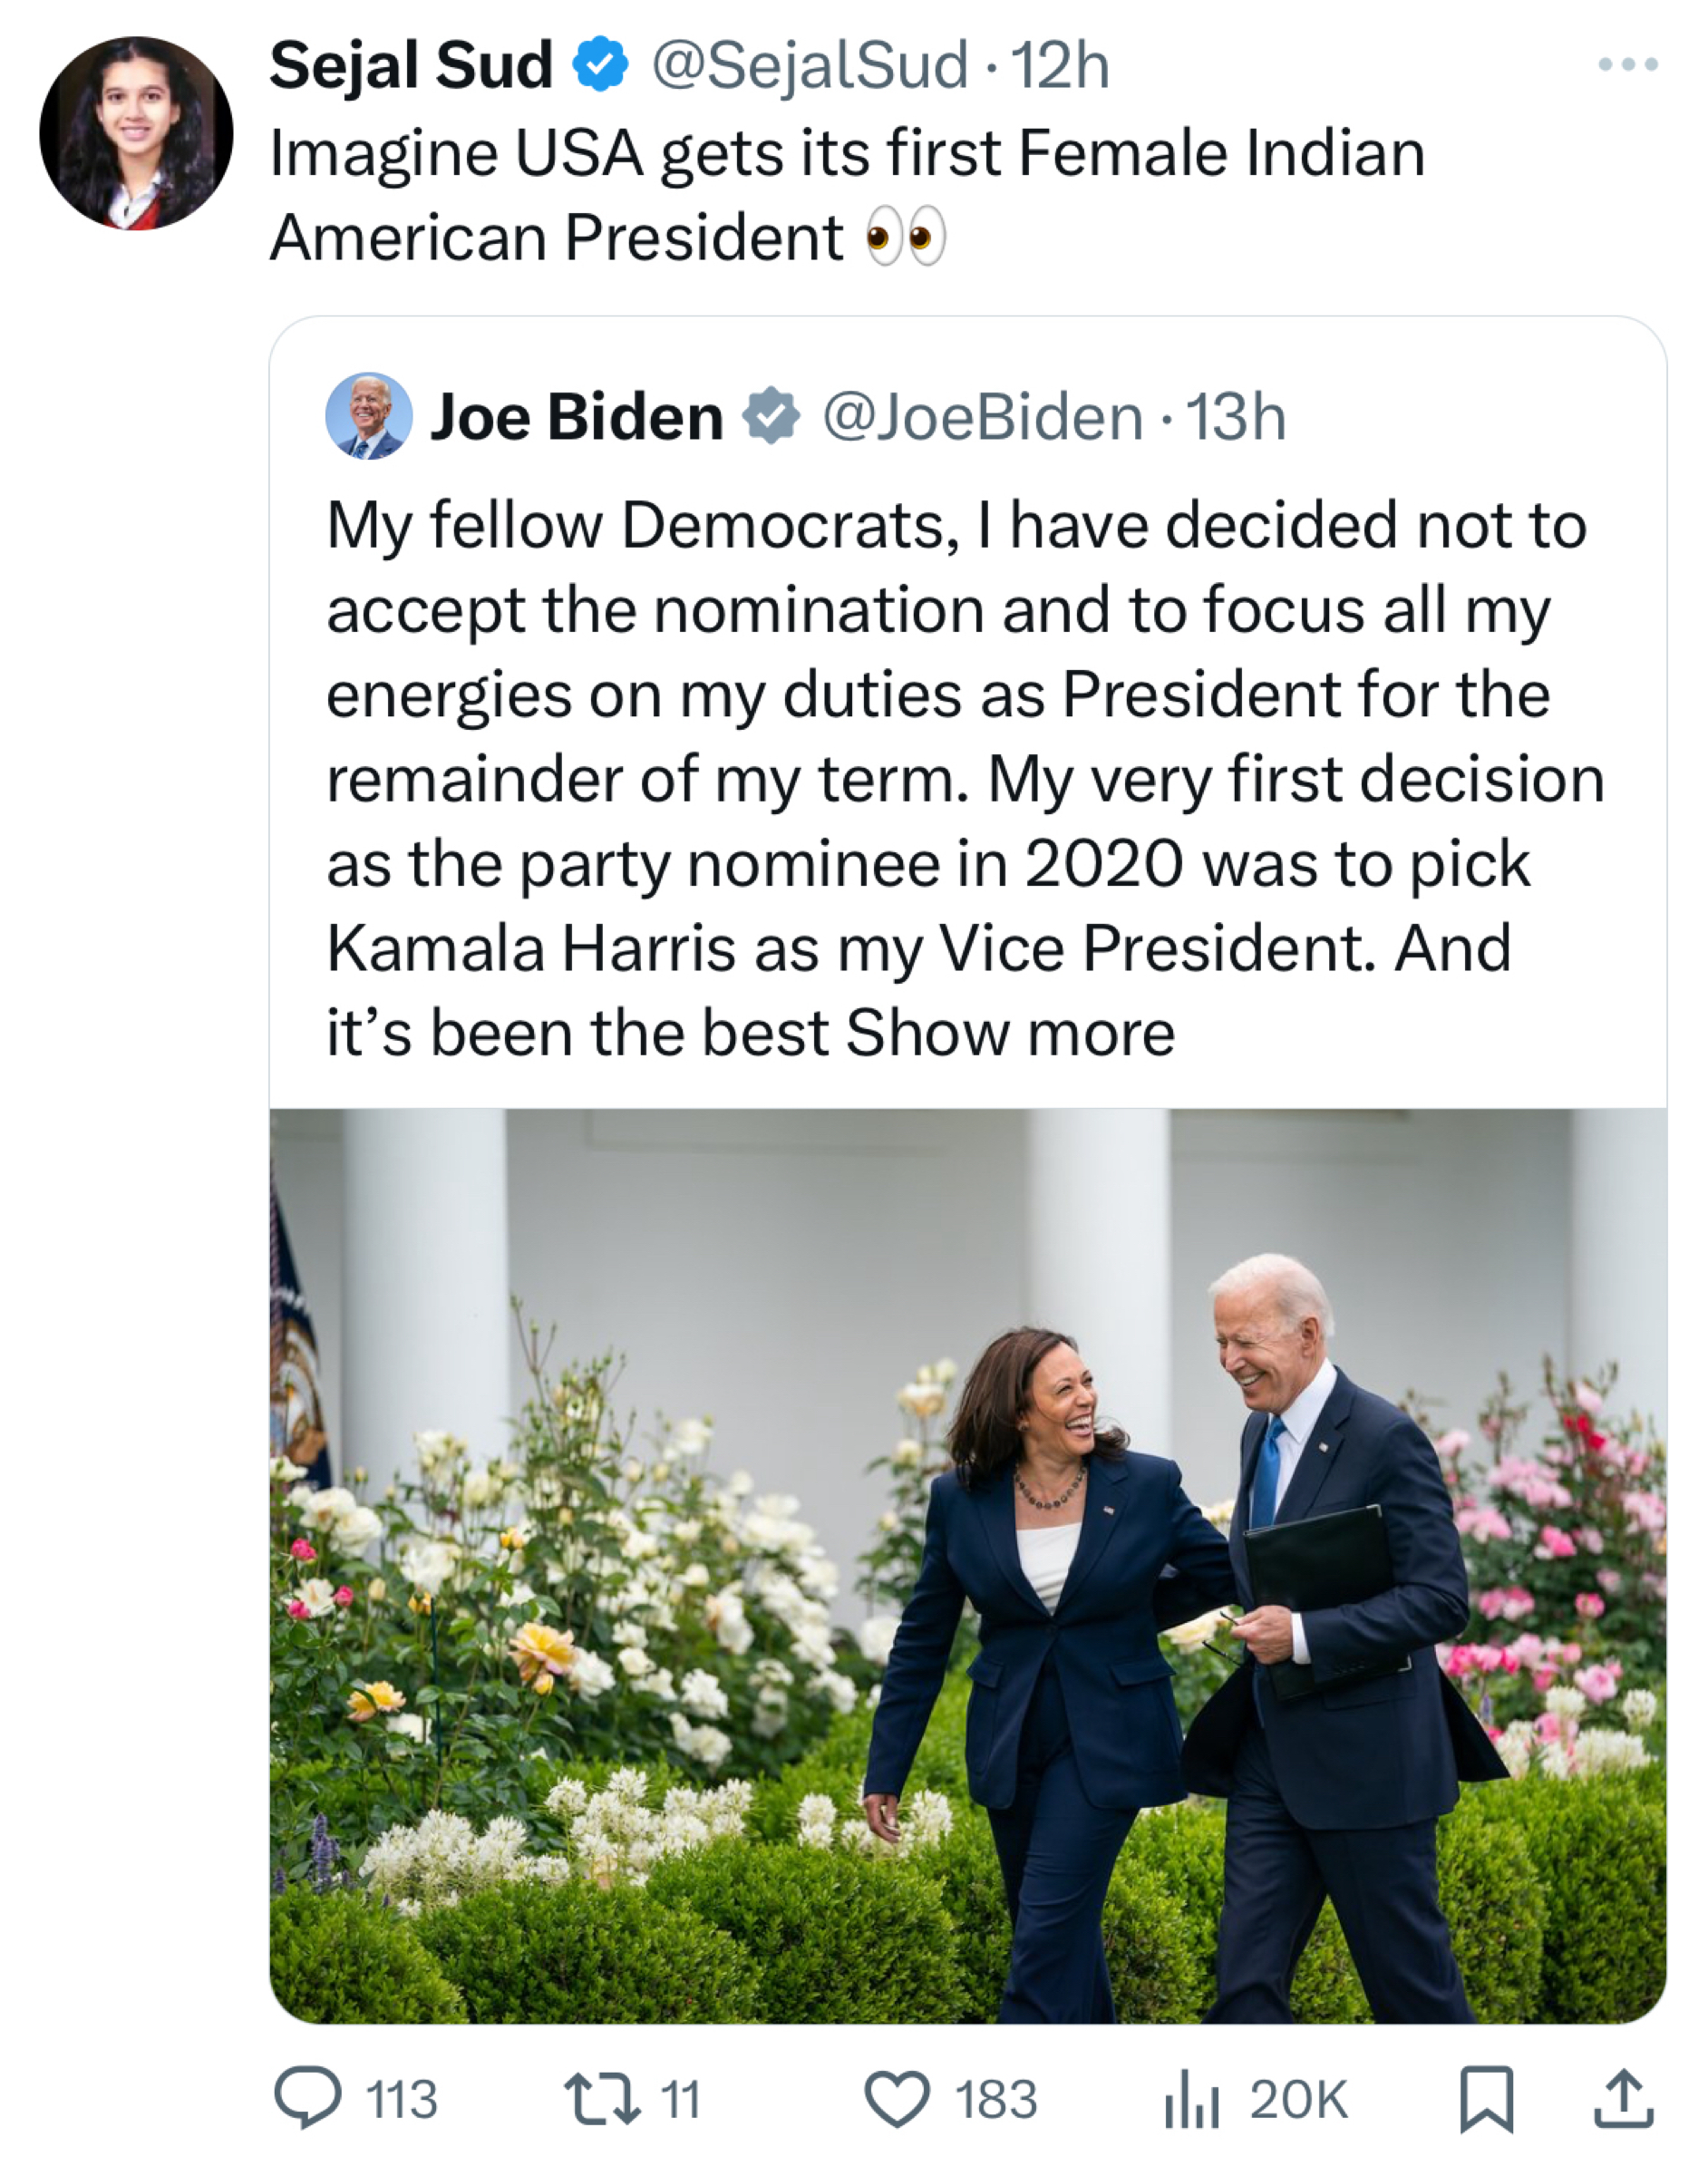
Task: Like the tweet with heart icon
Action: point(897,2098)
